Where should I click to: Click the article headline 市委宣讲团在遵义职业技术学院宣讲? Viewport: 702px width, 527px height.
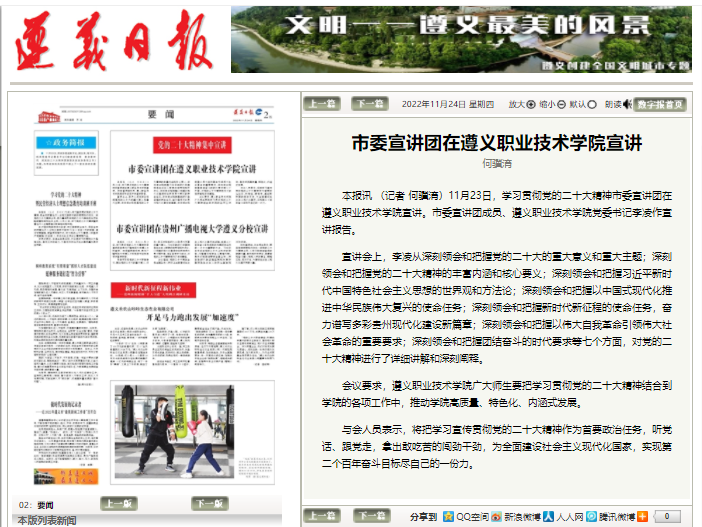click(x=497, y=143)
